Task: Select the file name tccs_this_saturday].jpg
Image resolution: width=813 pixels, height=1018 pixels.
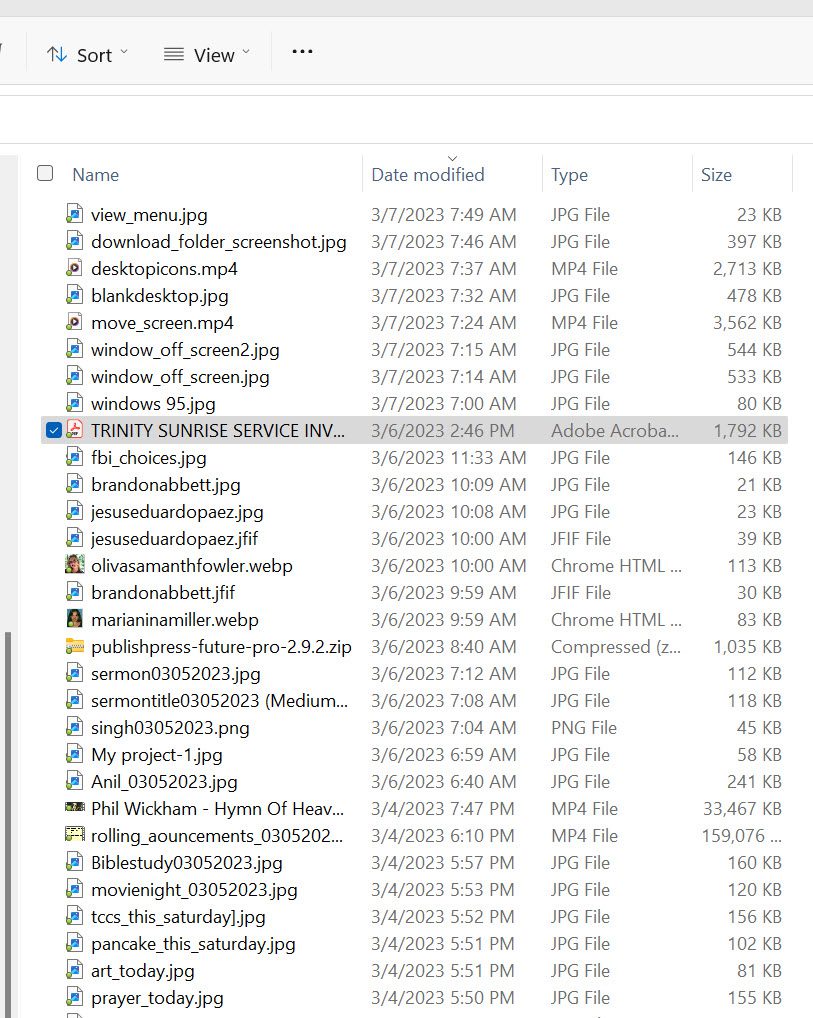Action: click(179, 917)
